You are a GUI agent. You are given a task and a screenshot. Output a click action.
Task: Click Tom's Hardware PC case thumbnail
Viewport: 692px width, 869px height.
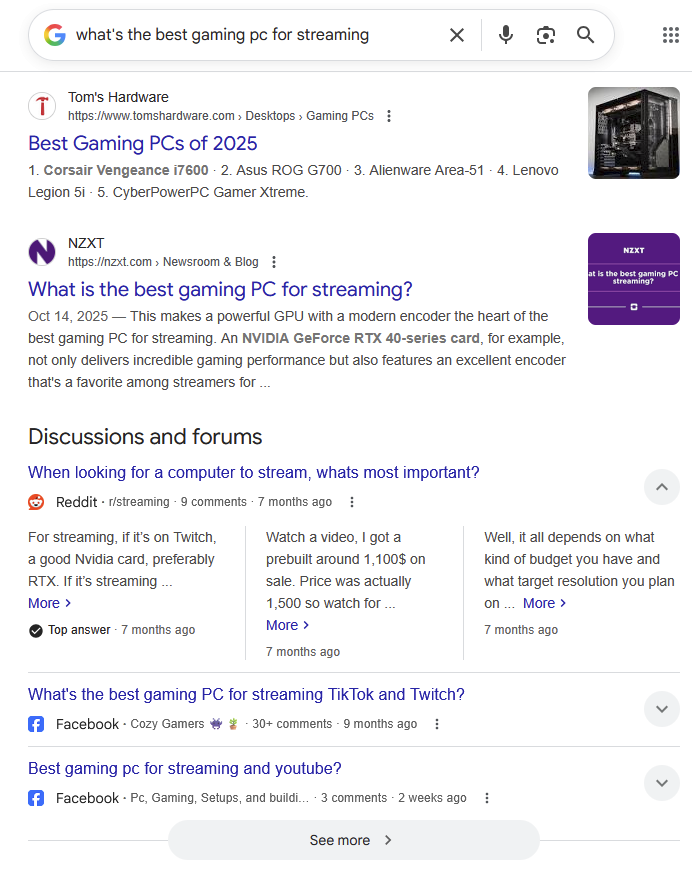pyautogui.click(x=633, y=133)
